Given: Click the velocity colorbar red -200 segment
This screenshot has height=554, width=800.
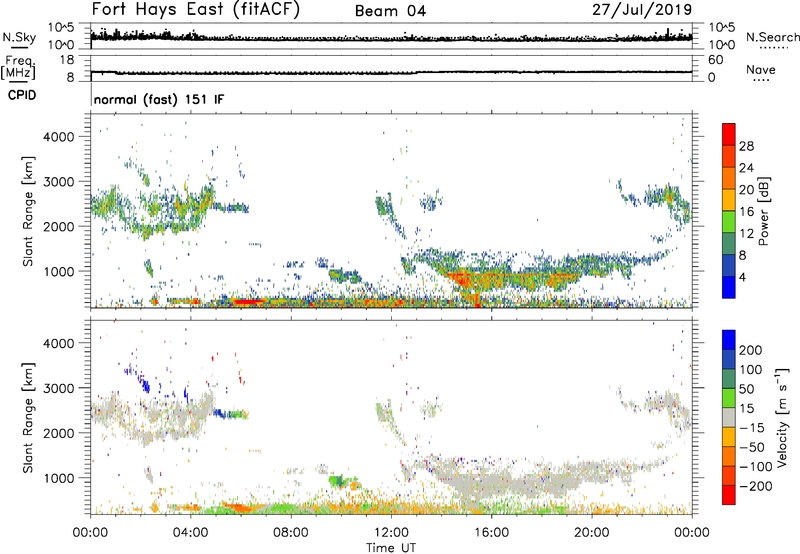Looking at the screenshot, I should 729,495.
